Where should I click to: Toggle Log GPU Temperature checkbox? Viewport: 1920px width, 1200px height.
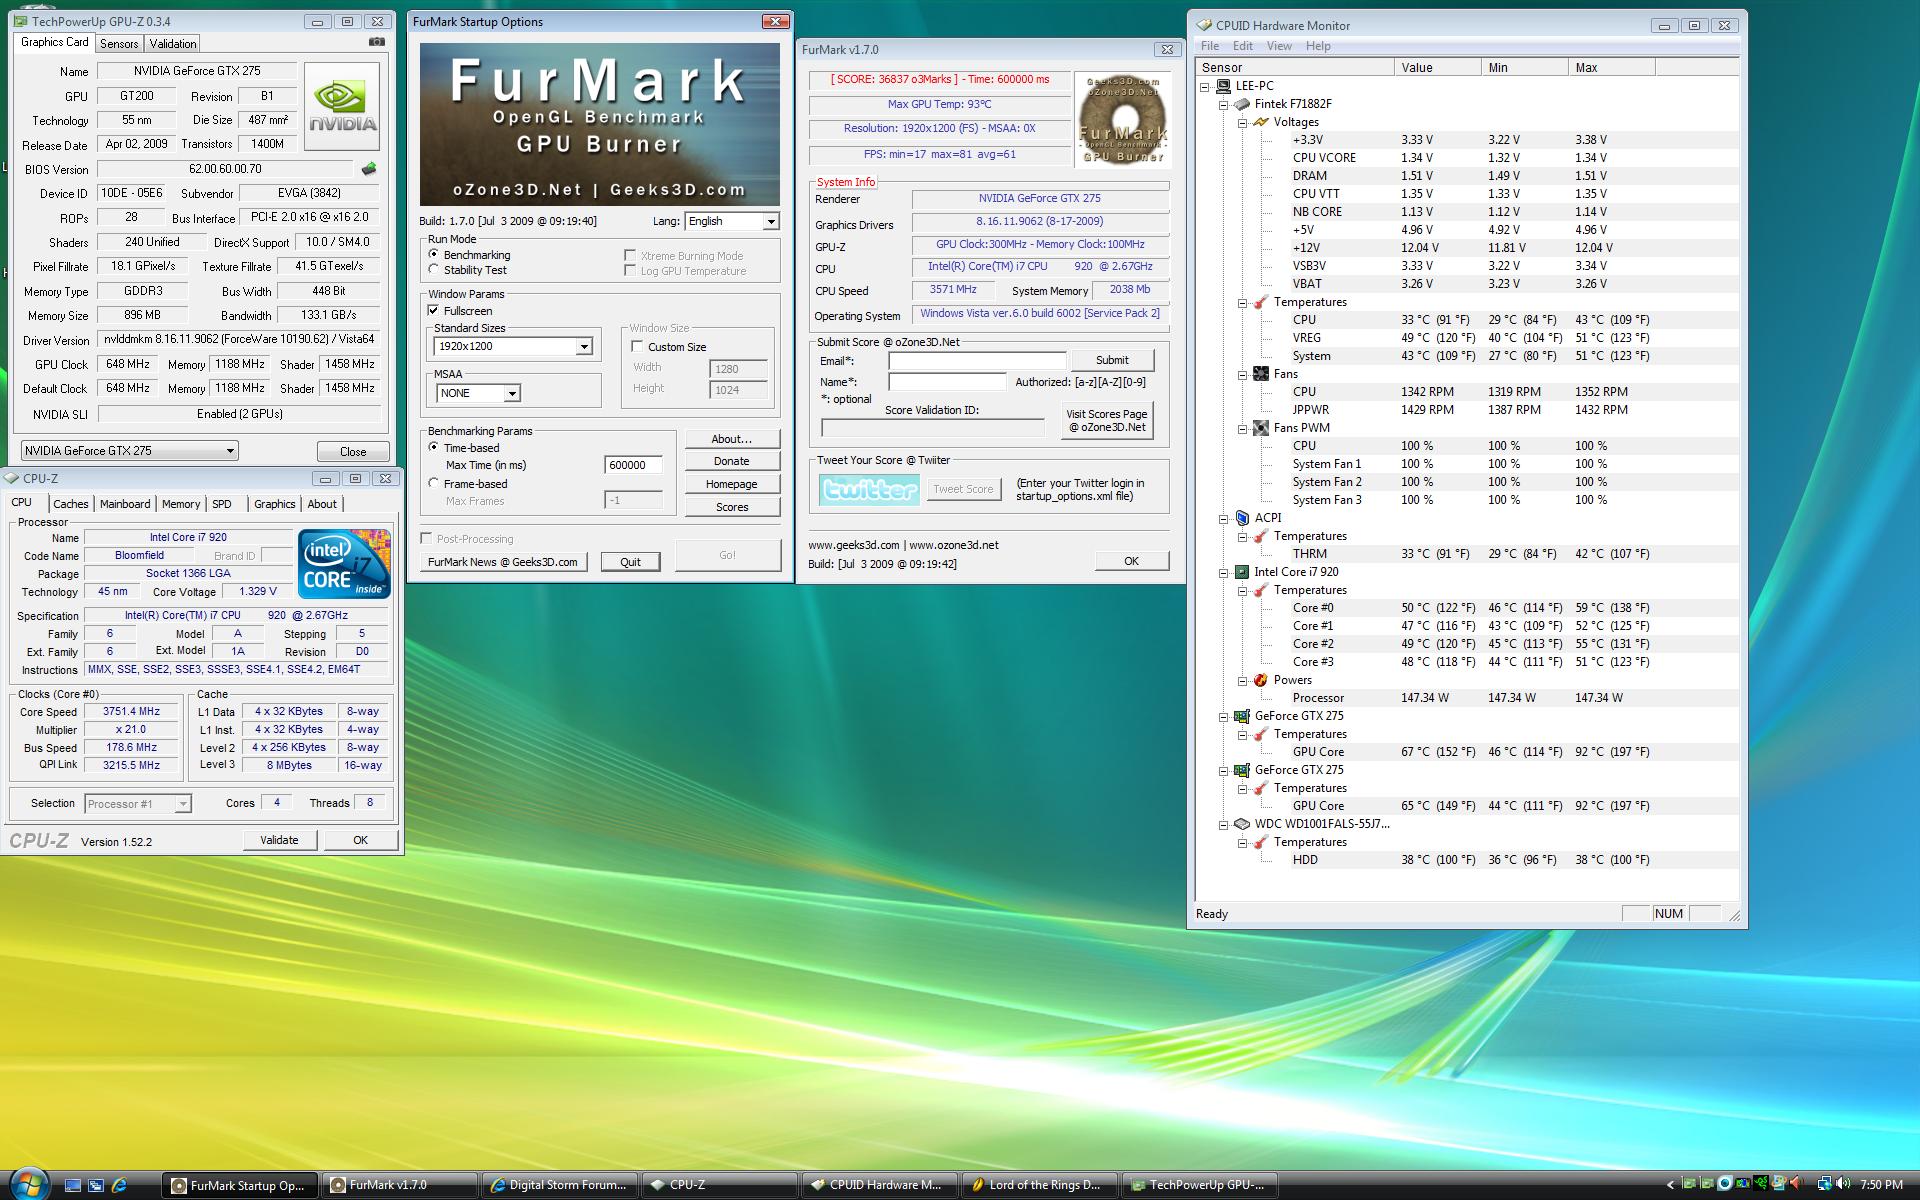coord(630,270)
